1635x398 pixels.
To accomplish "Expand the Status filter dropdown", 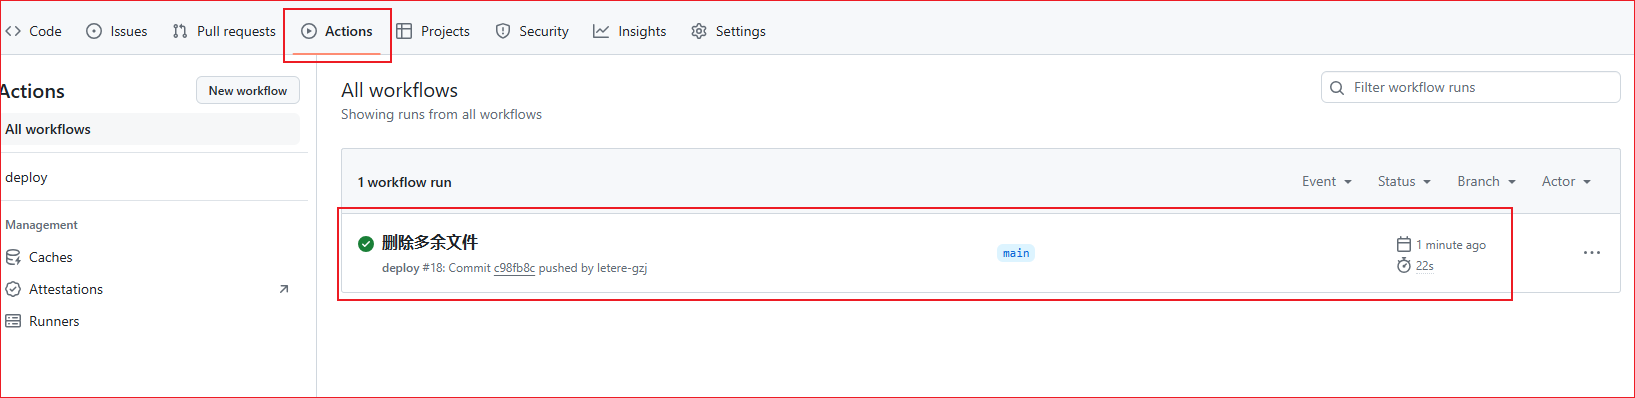I will pos(1404,181).
